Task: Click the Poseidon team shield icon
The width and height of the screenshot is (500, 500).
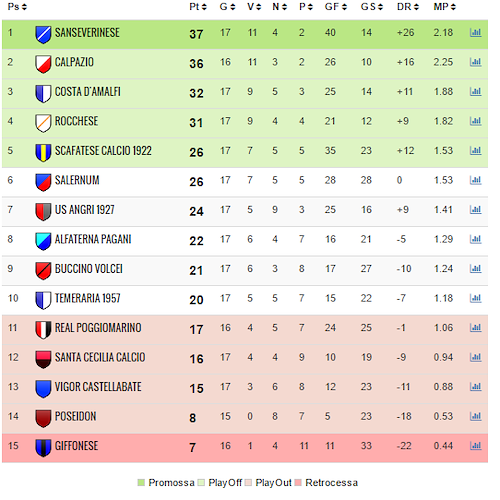Action: (43, 418)
